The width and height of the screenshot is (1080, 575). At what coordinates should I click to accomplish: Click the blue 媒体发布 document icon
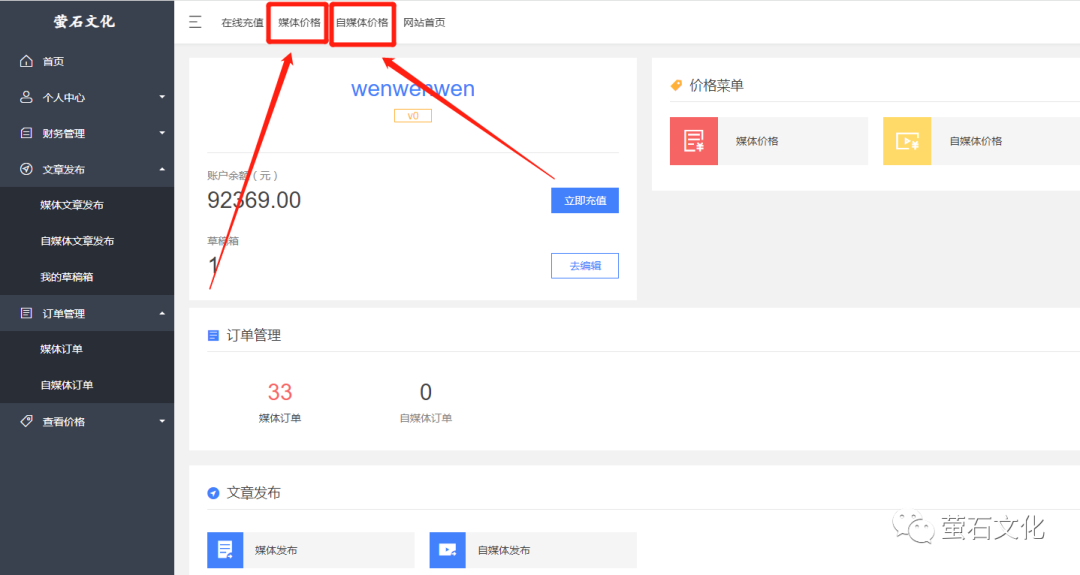pos(225,550)
